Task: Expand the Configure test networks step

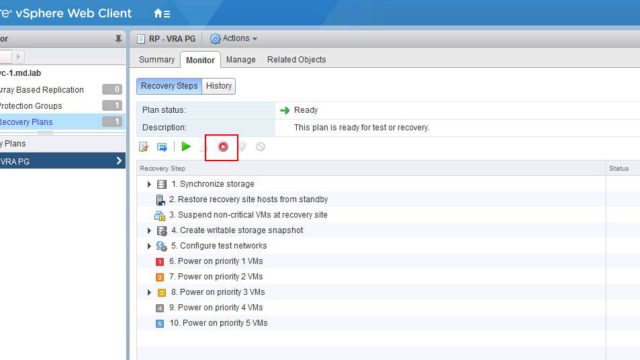Action: (x=149, y=246)
